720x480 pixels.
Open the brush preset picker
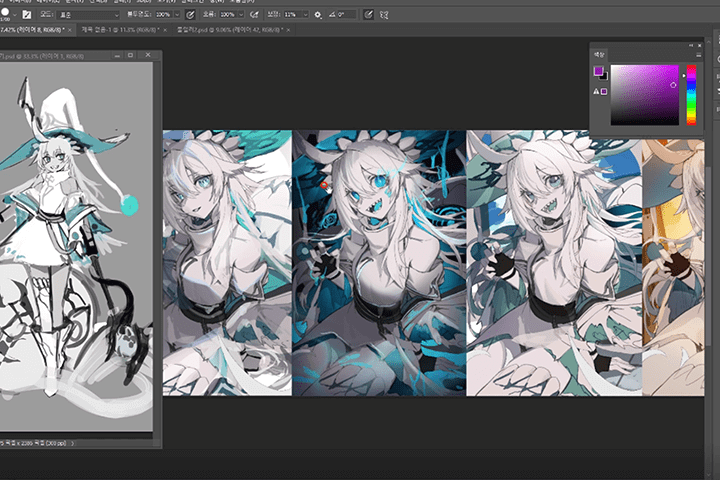point(6,14)
